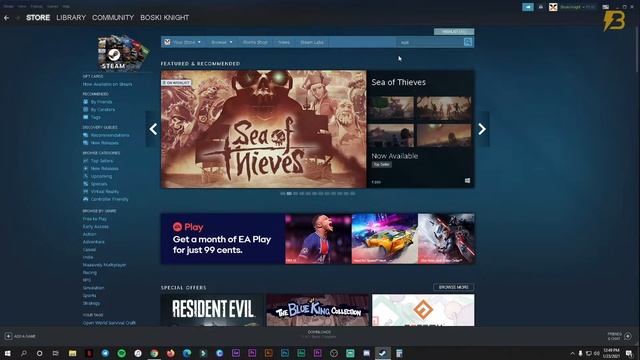Open the Resident Evil special offer
640x360 pixels.
pos(212,310)
